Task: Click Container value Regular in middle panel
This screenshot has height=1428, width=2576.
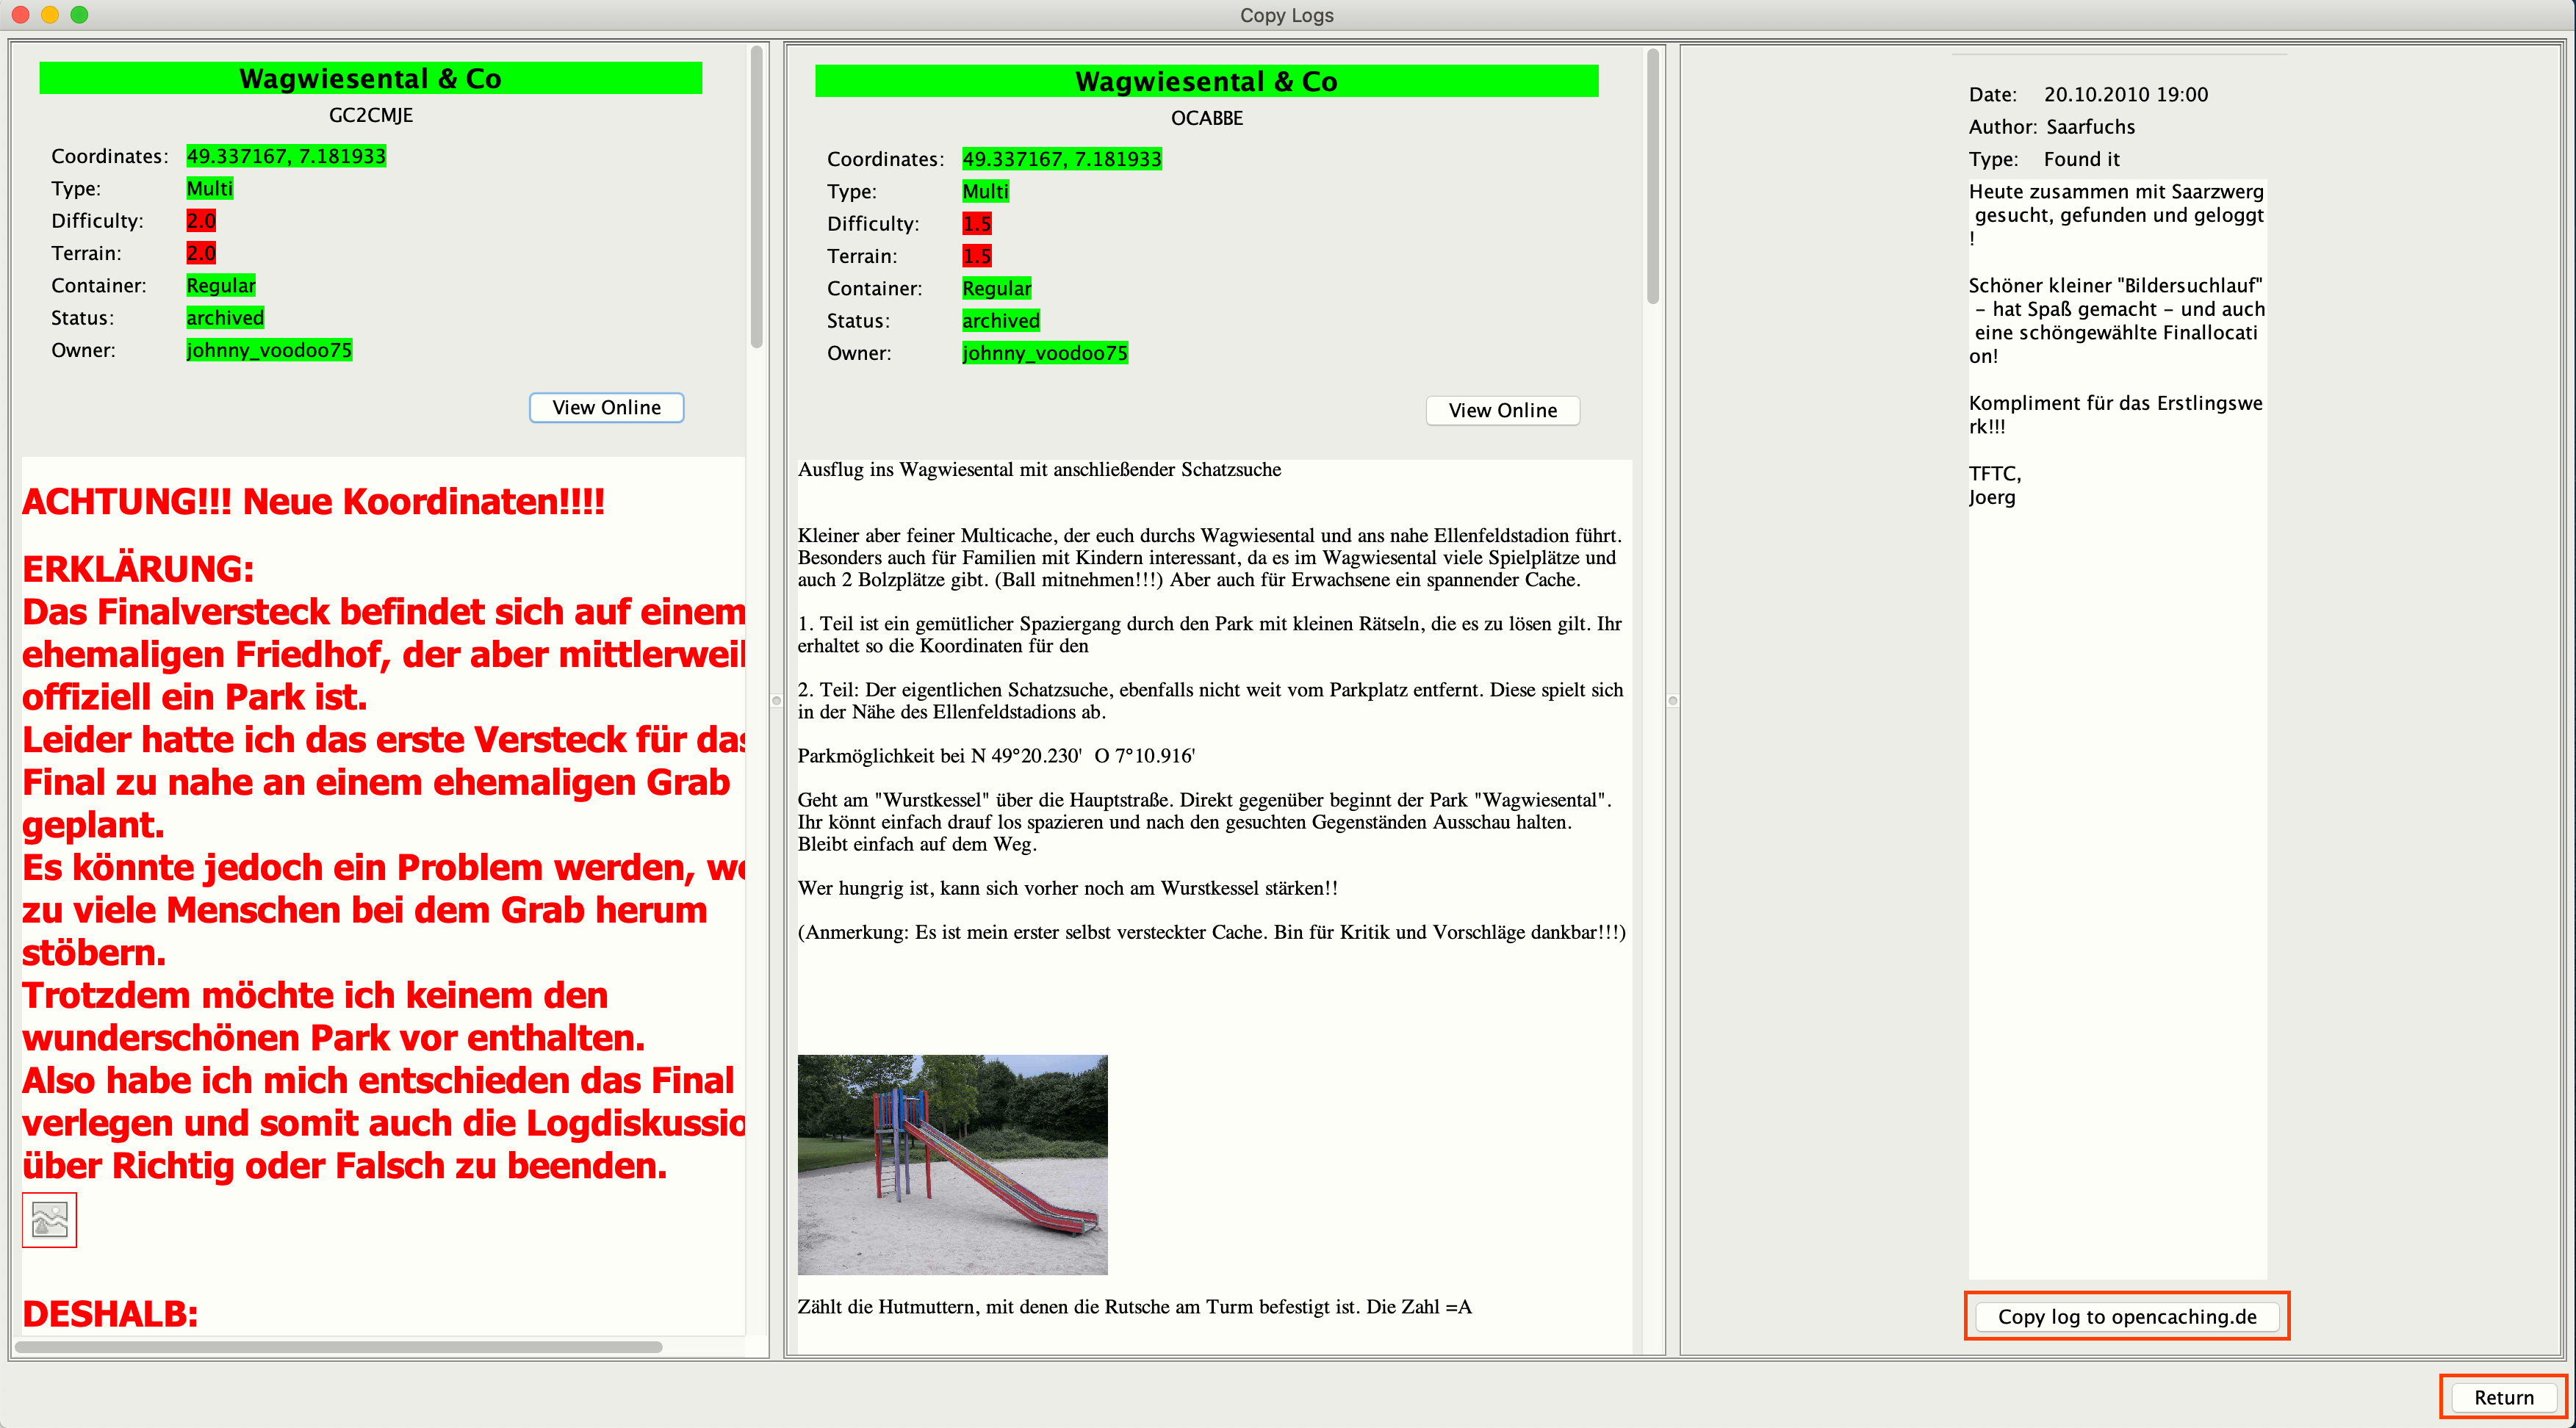Action: coord(997,289)
